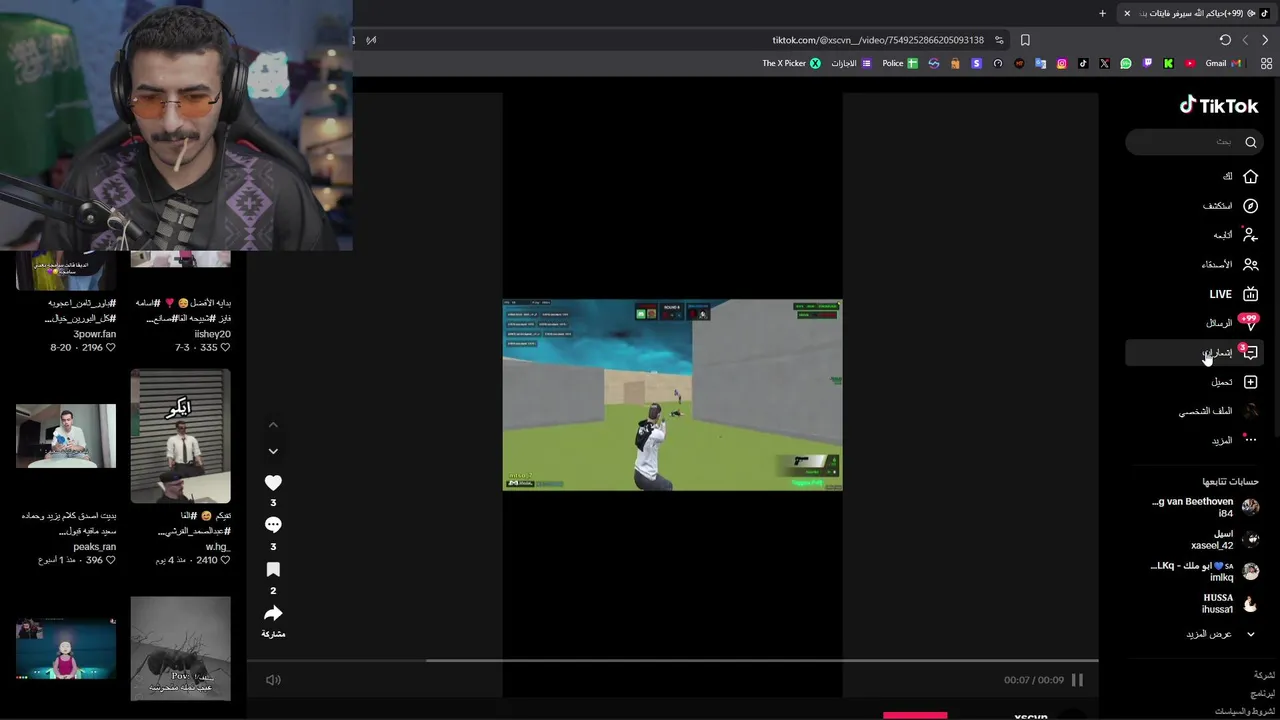The image size is (1280, 720).
Task: Open the X (Twitter) bookmark icon
Action: [x=1104, y=63]
